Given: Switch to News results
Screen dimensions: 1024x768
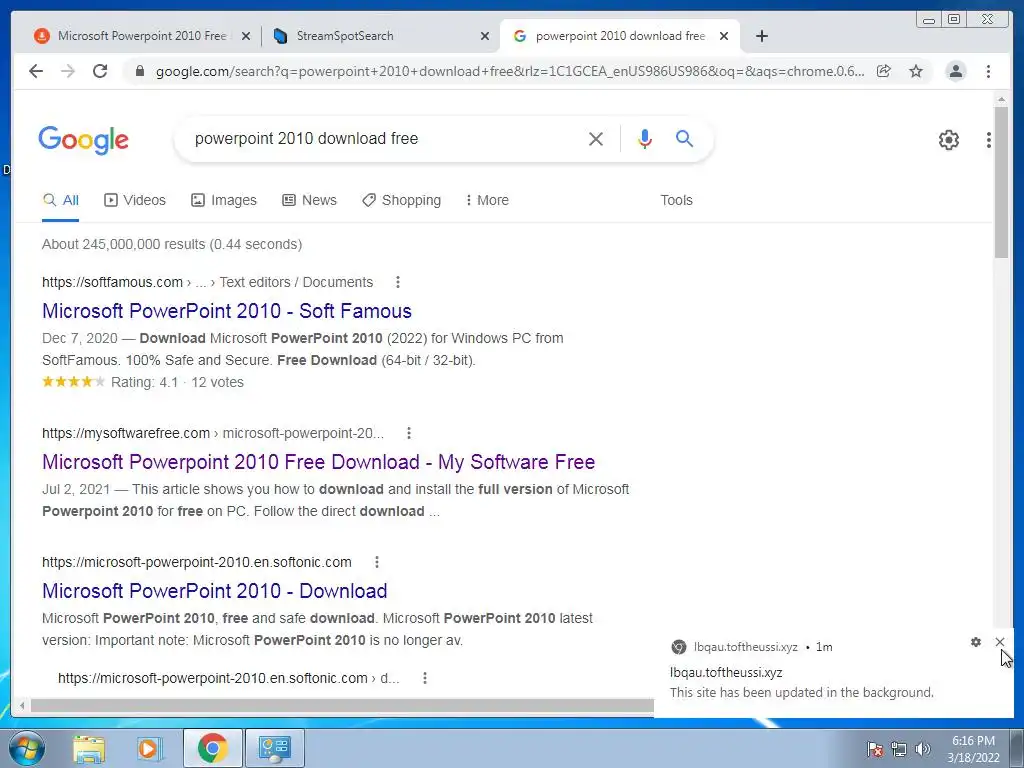Looking at the screenshot, I should (310, 200).
